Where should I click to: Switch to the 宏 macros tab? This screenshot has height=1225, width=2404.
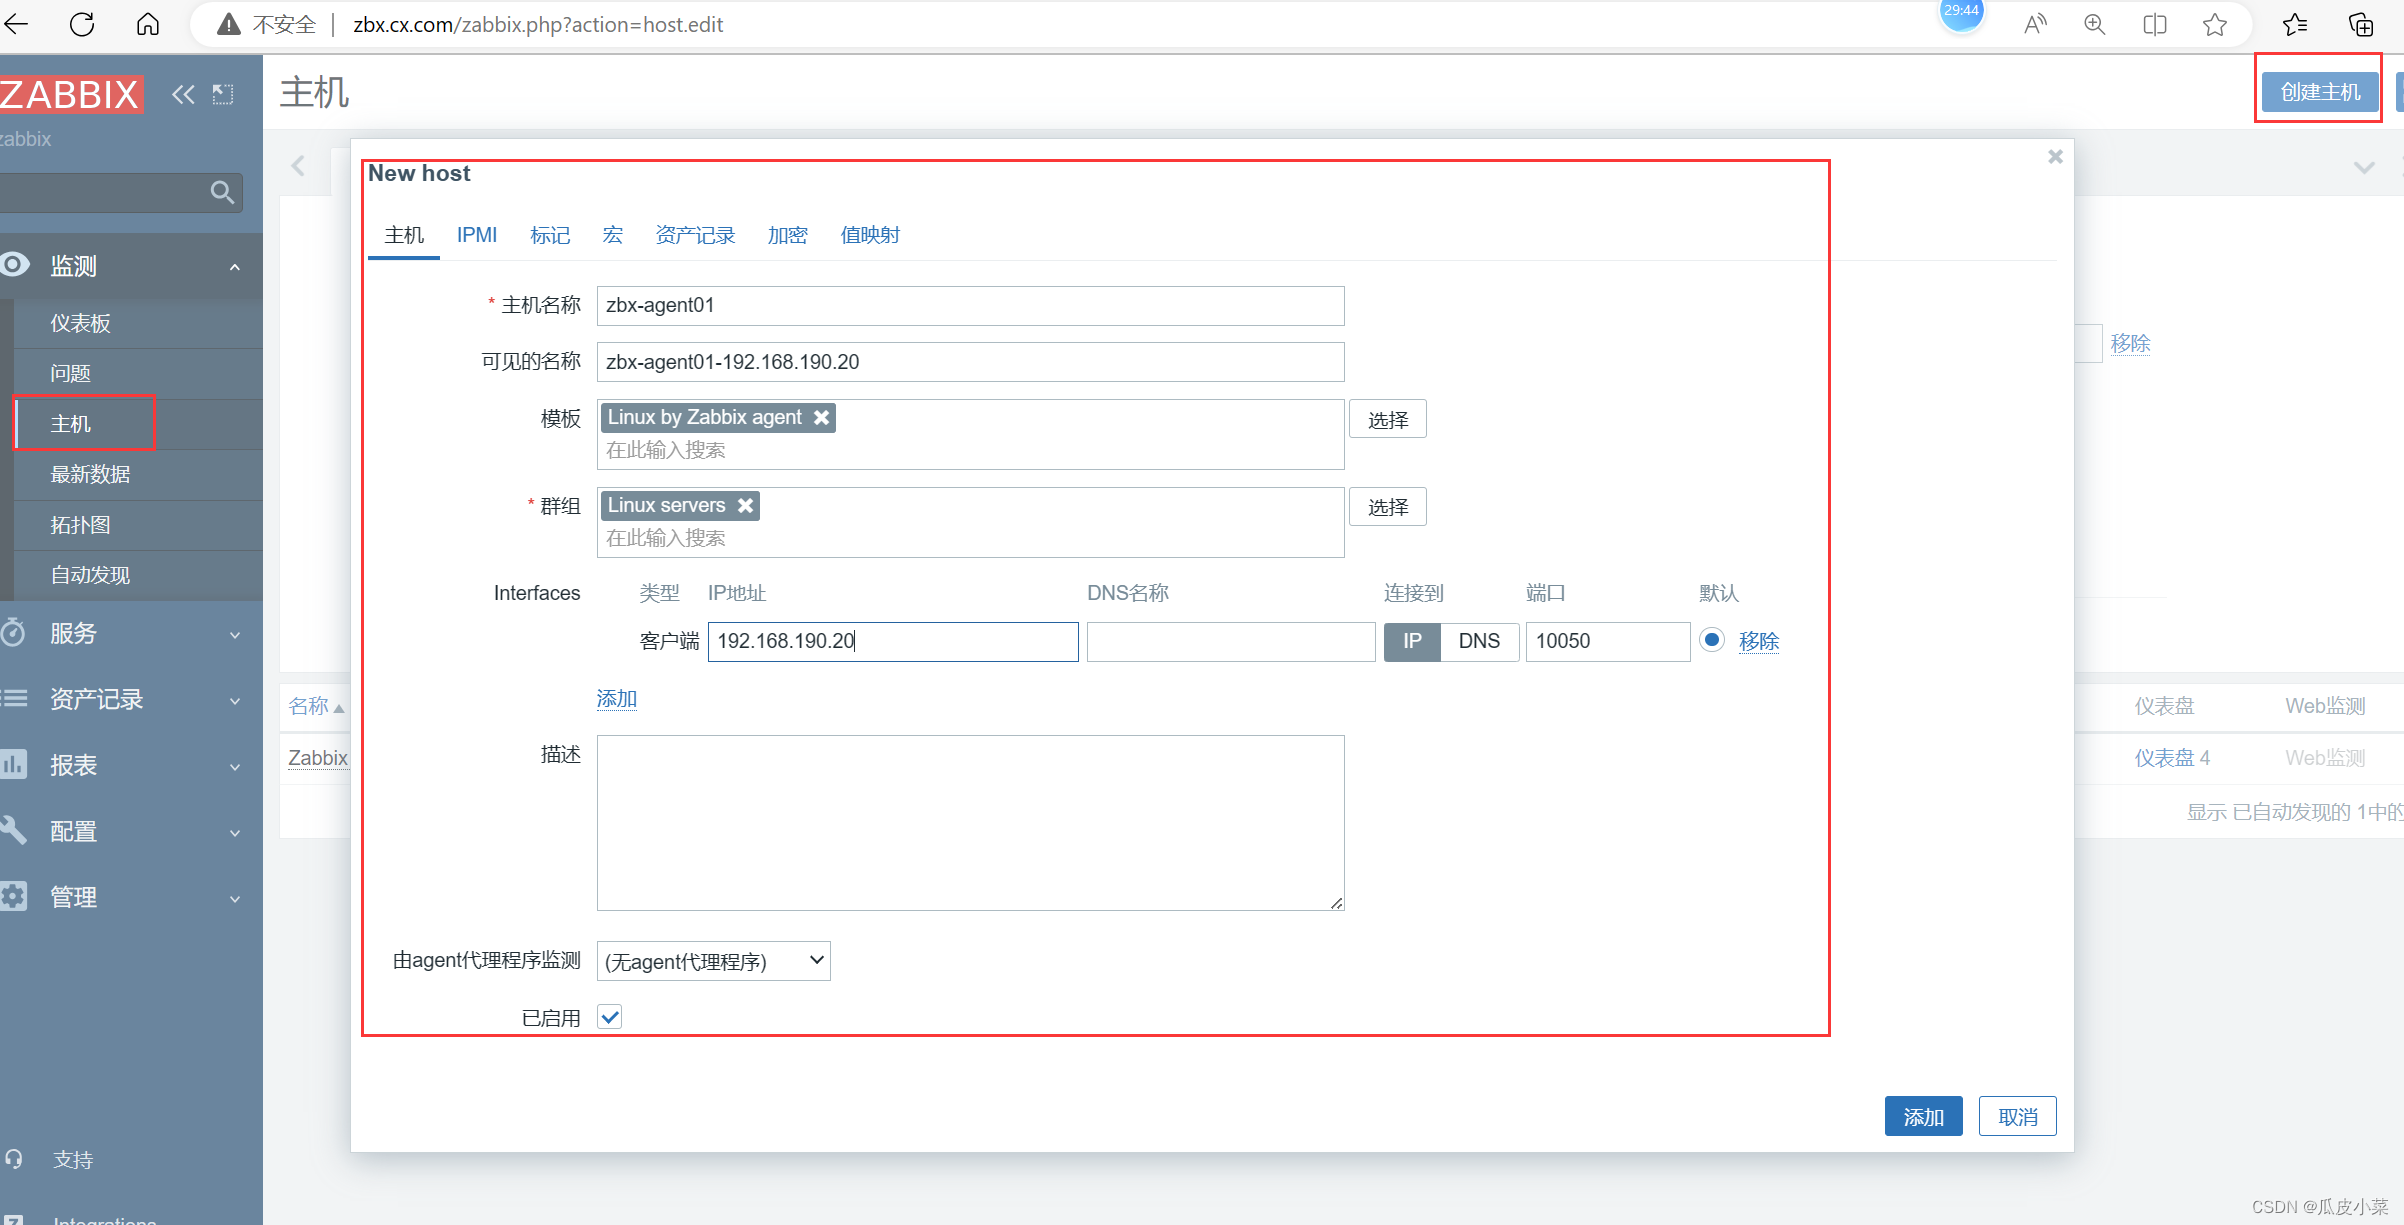[x=613, y=235]
